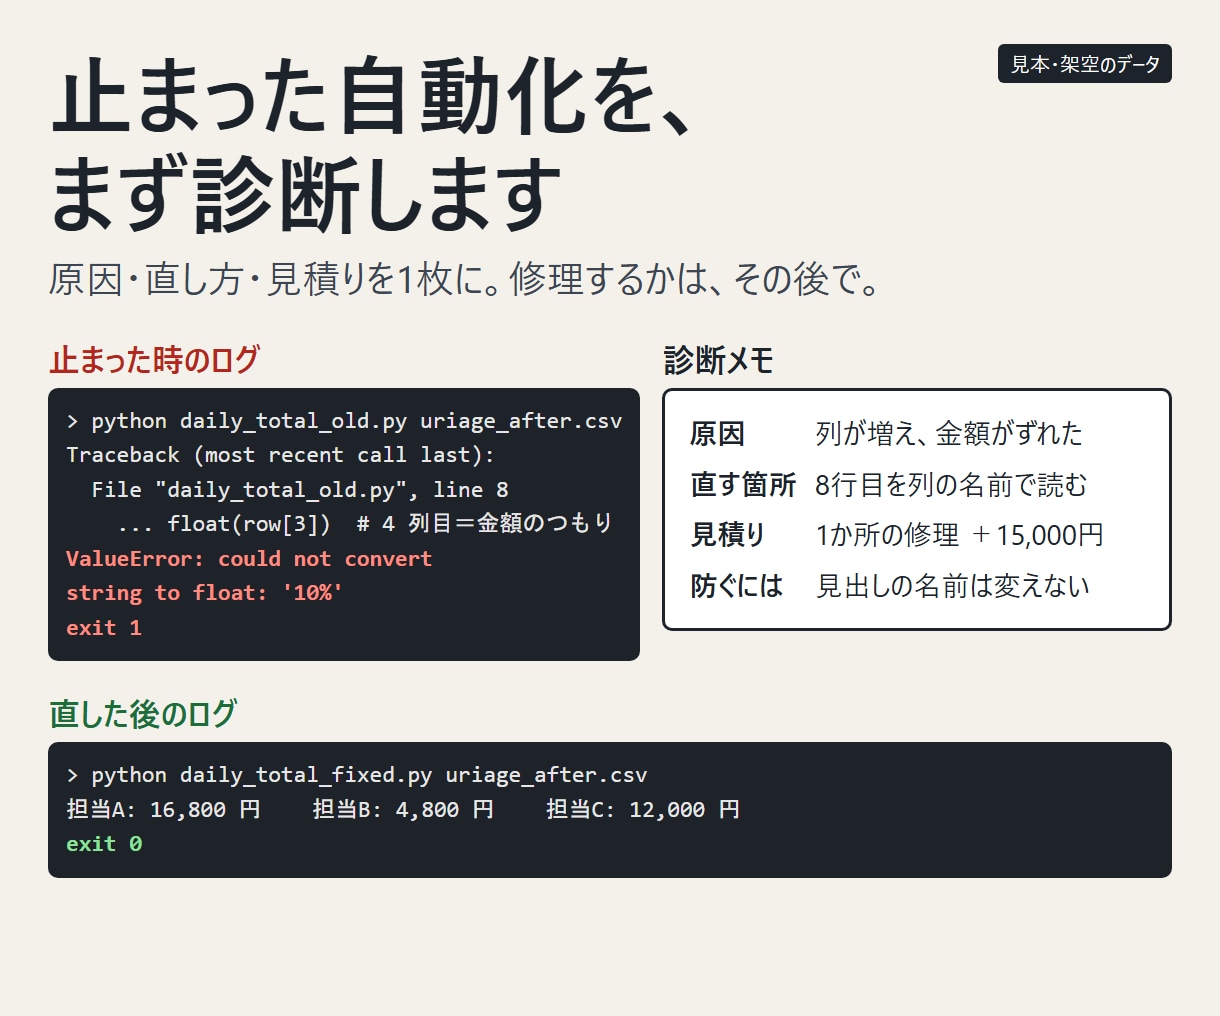Click the float(row[3]) code line

[x=364, y=524]
